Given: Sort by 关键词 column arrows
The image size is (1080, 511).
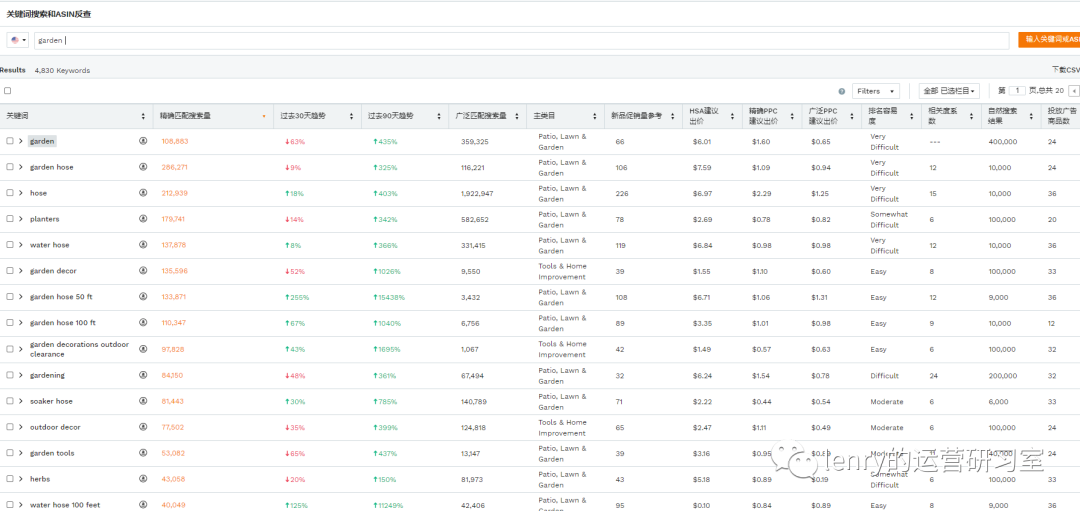Looking at the screenshot, I should pos(143,116).
